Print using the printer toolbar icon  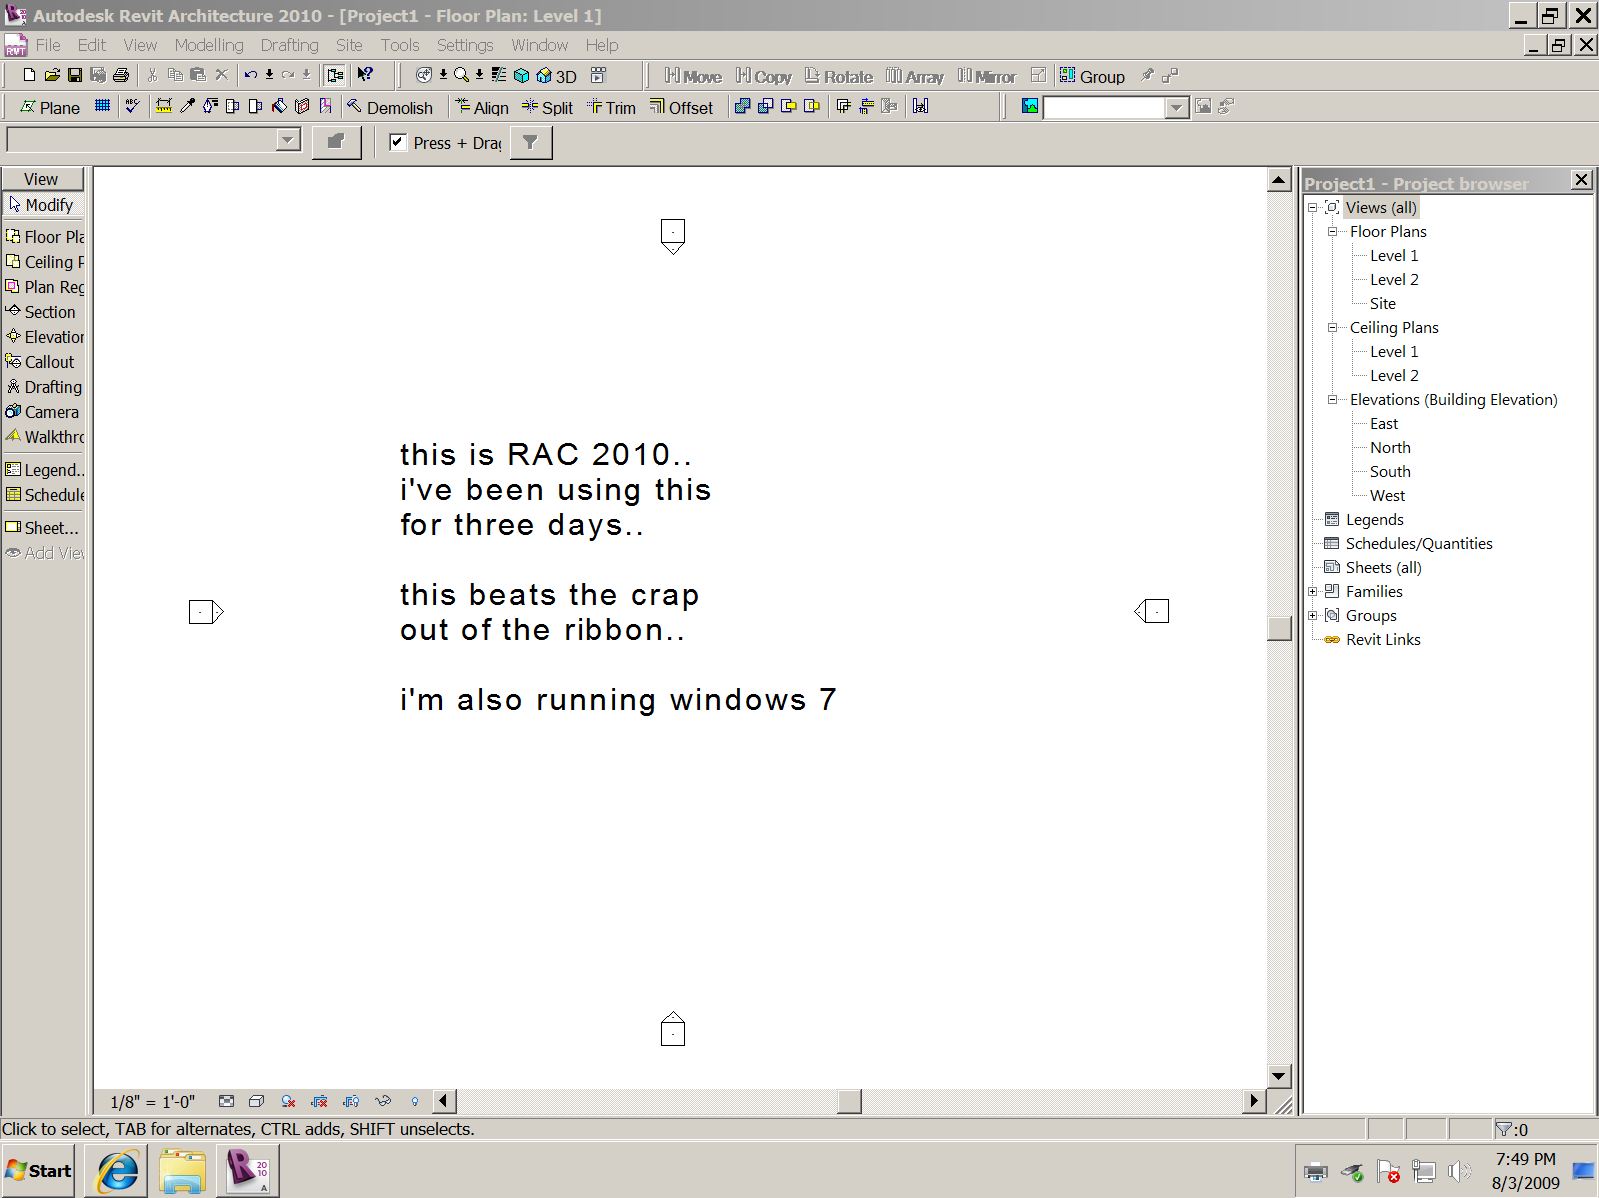coord(121,75)
